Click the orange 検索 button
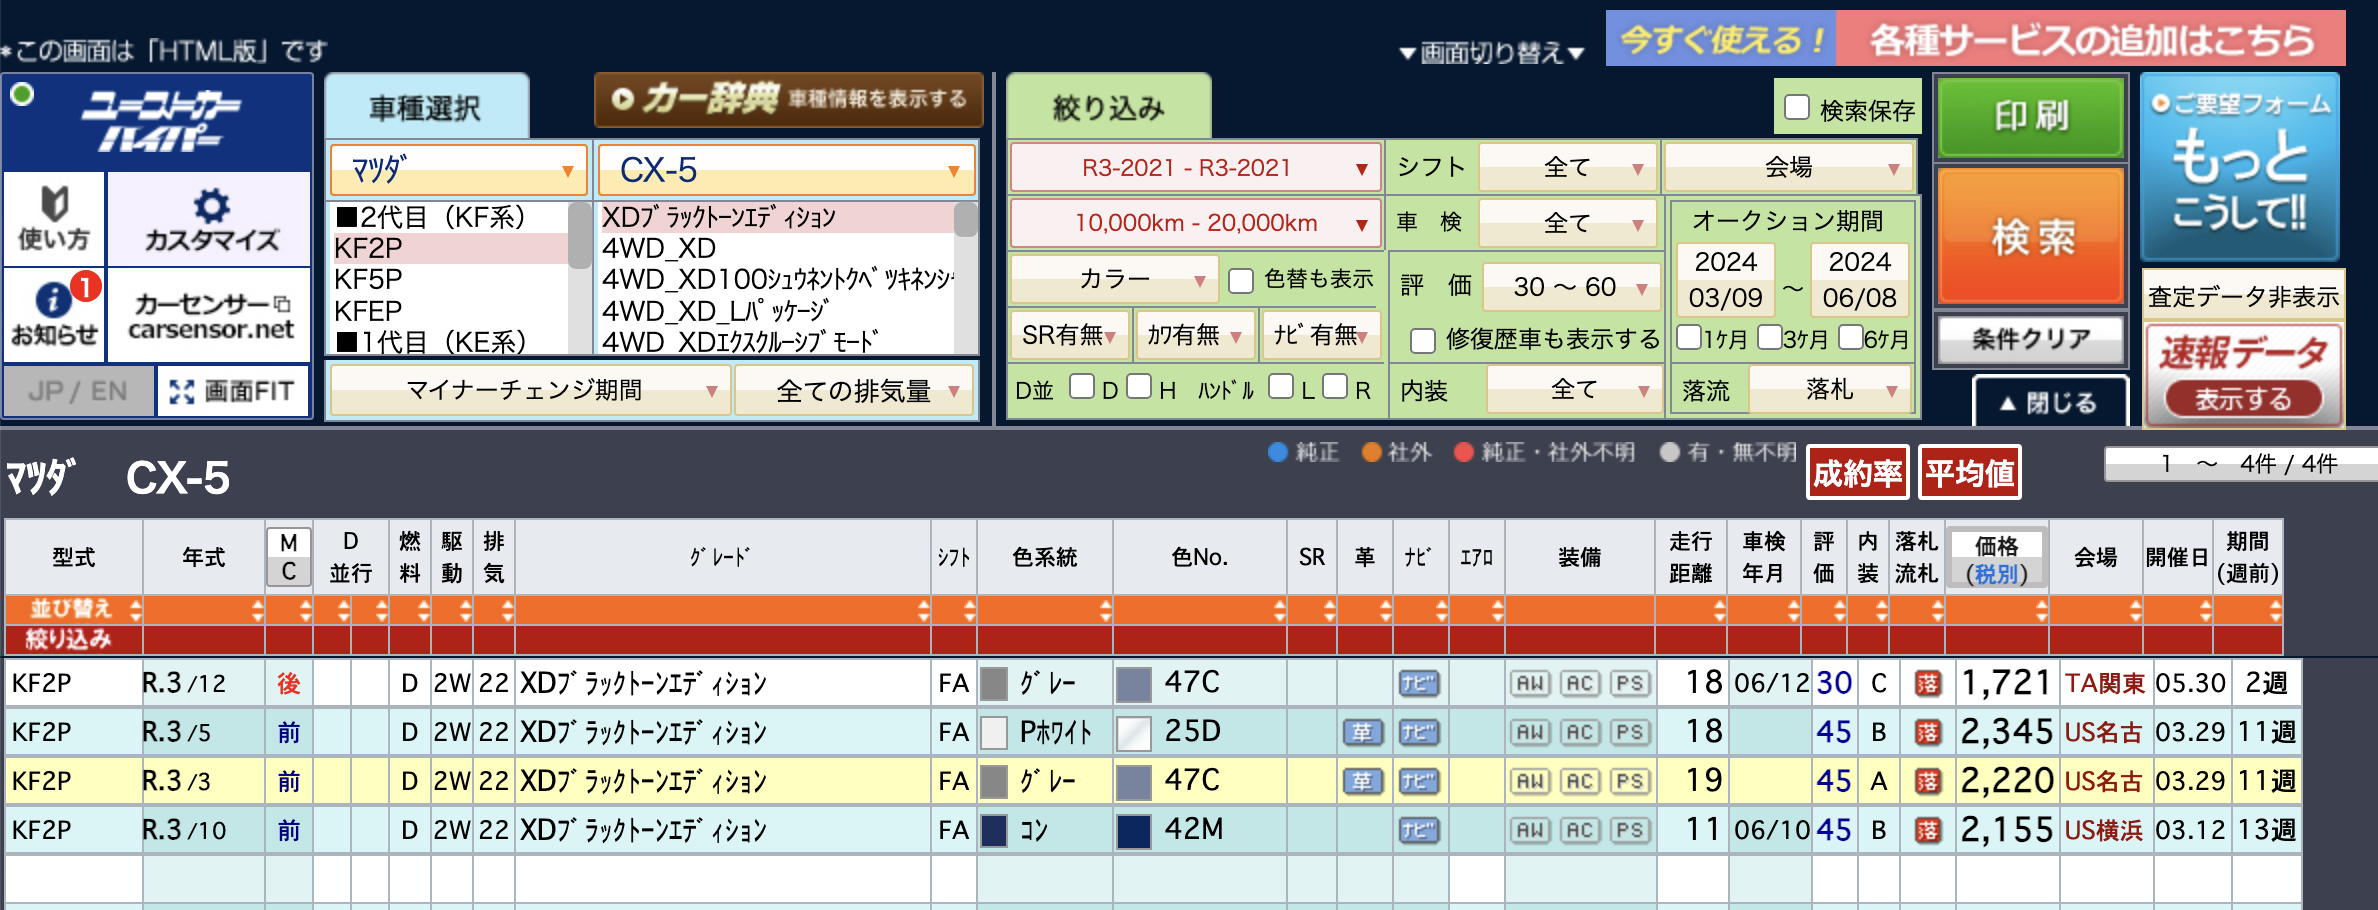 tap(2031, 236)
